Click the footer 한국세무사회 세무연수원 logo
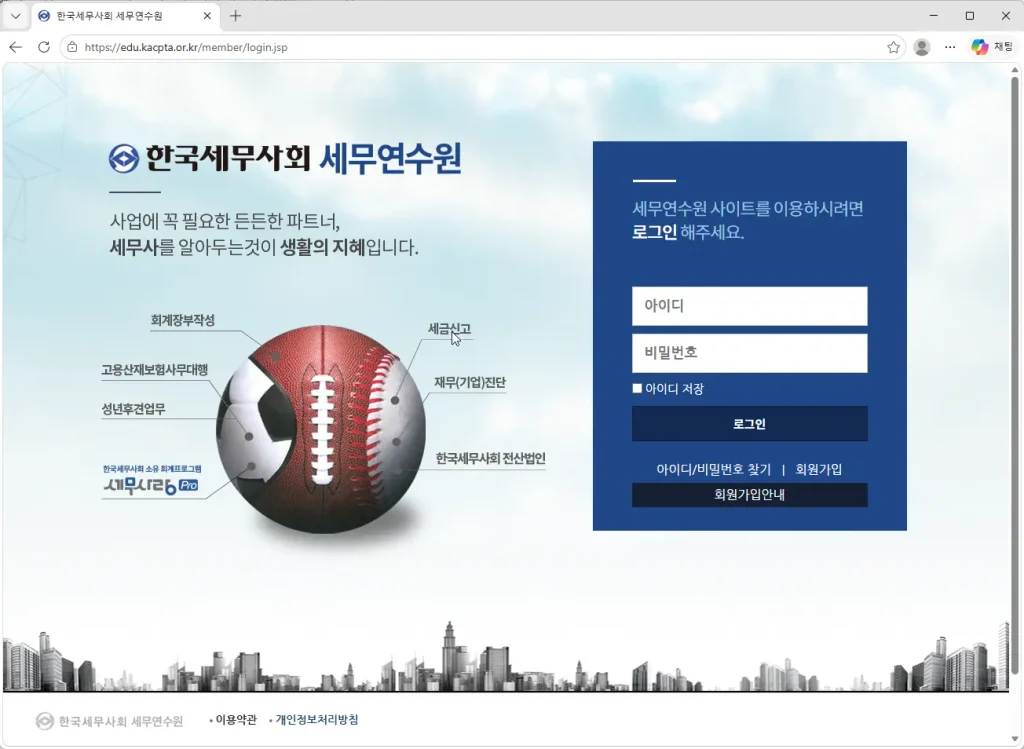The image size is (1024, 749). click(x=109, y=721)
